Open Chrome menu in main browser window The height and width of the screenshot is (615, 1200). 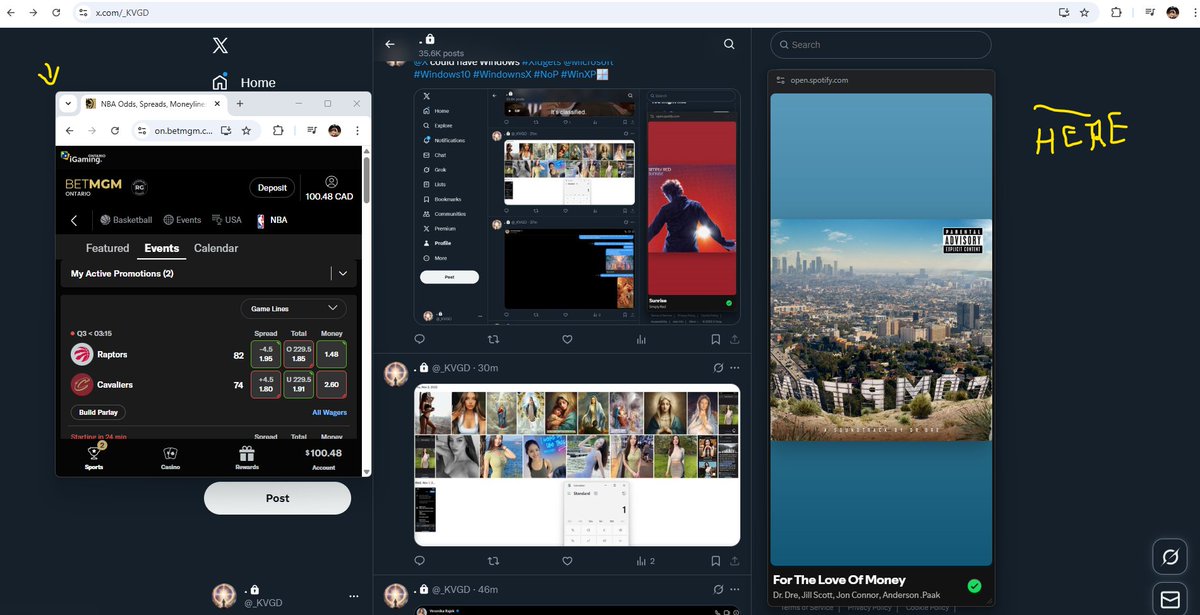[1194, 13]
